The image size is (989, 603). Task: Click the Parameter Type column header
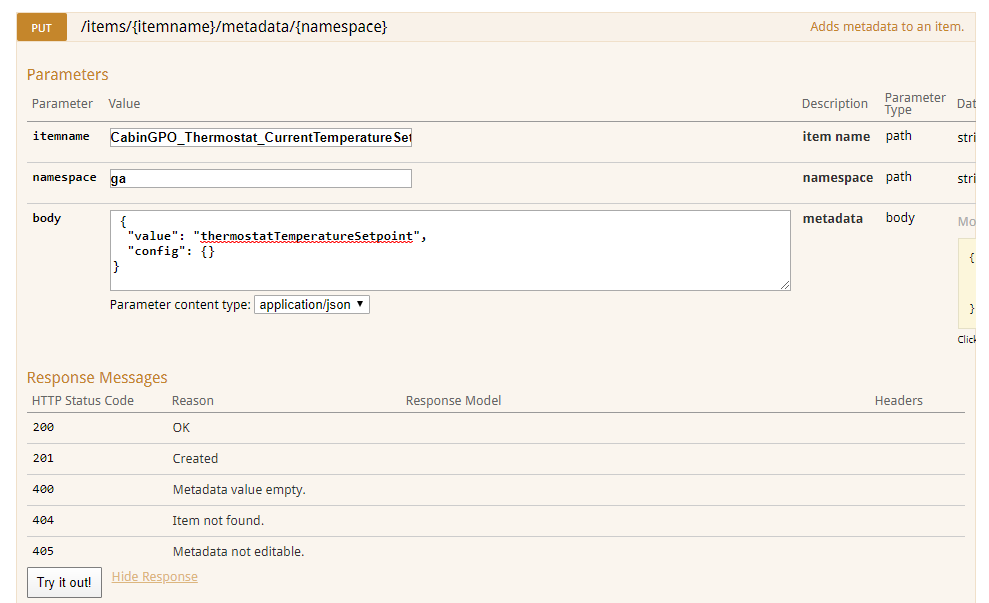tap(914, 103)
